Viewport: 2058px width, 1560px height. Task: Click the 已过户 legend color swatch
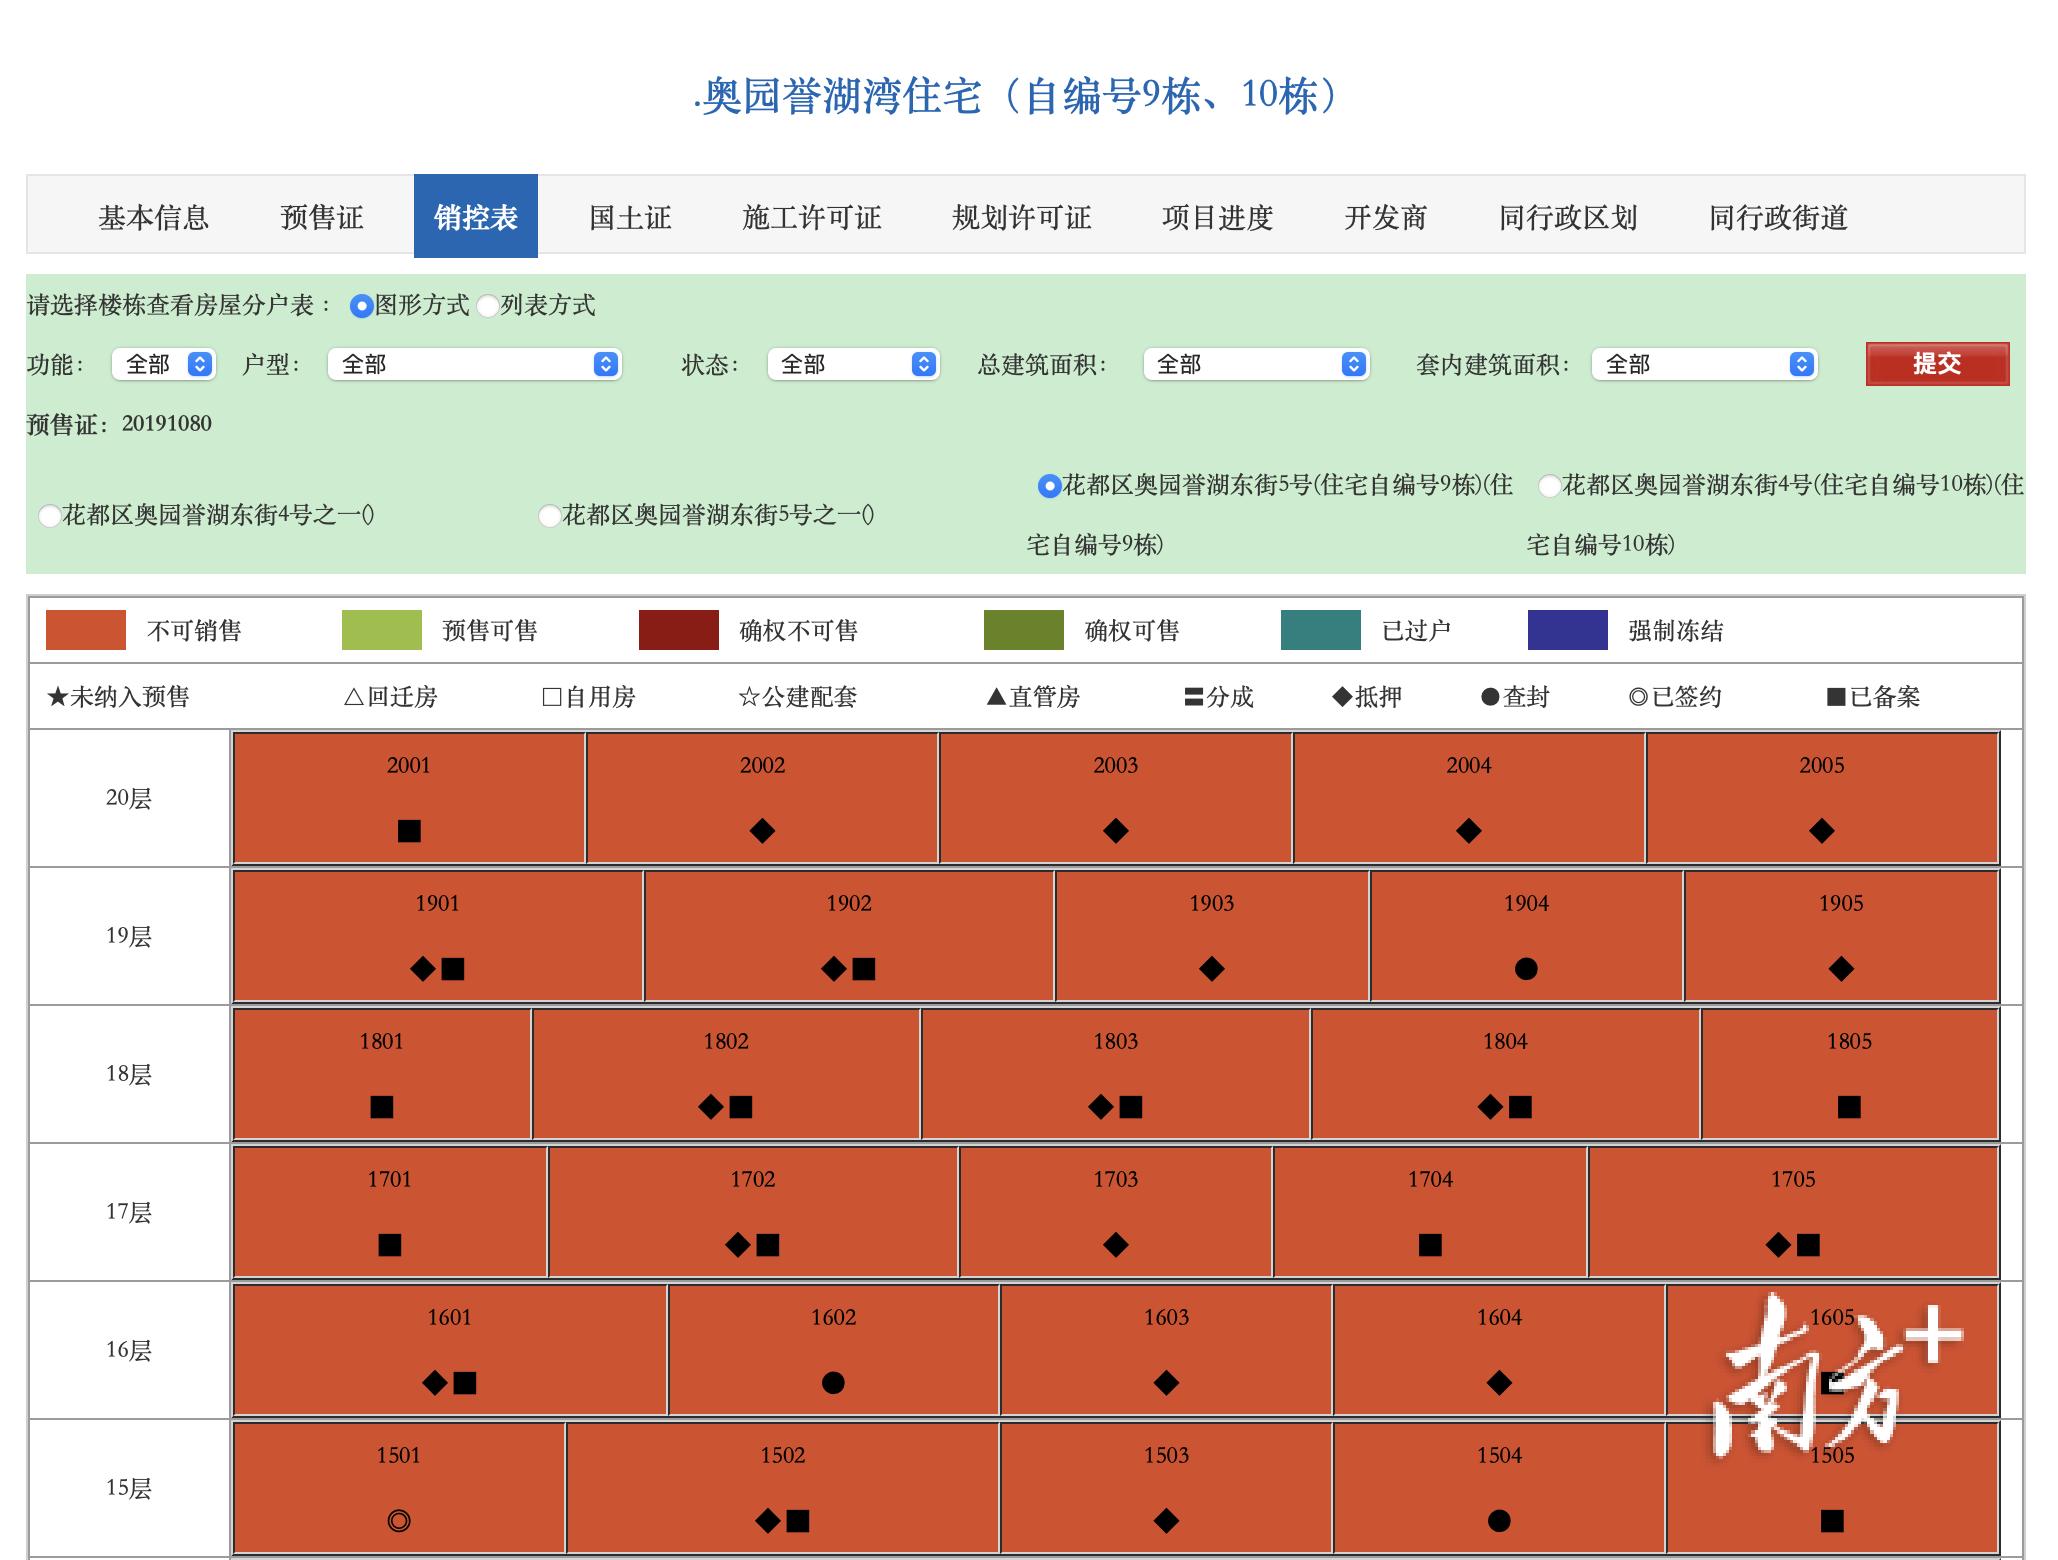coord(1321,630)
